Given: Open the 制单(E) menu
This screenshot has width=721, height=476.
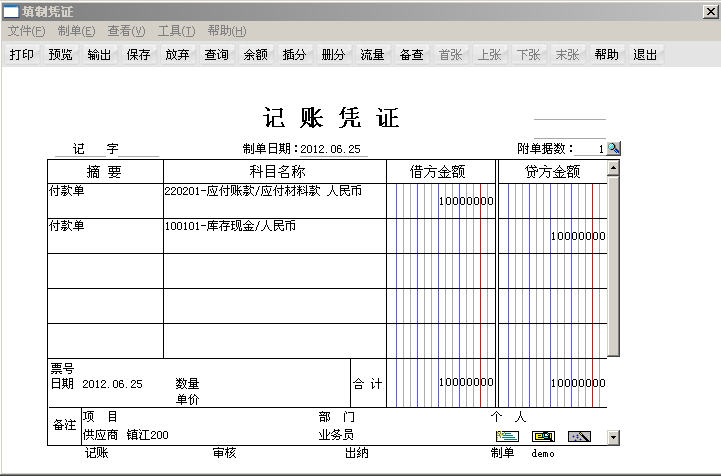Looking at the screenshot, I should 76,31.
